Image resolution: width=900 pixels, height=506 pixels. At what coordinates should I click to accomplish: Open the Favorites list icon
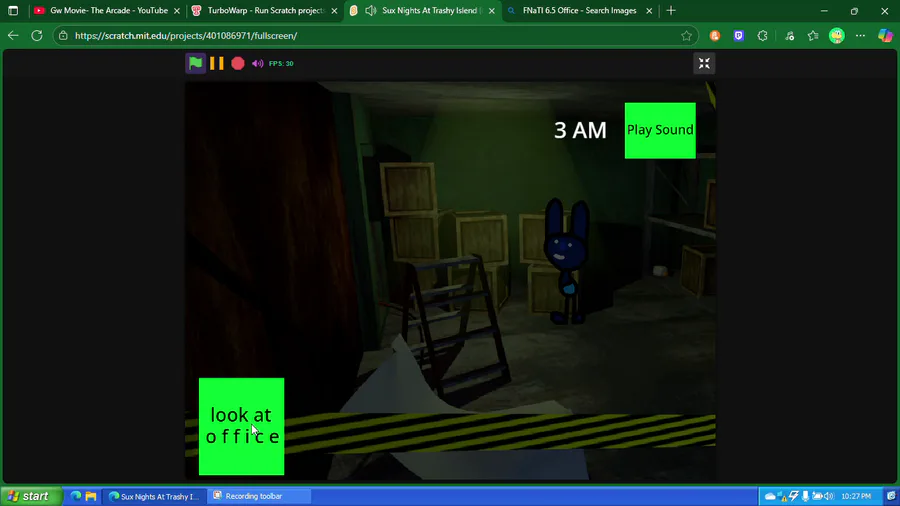(x=813, y=36)
